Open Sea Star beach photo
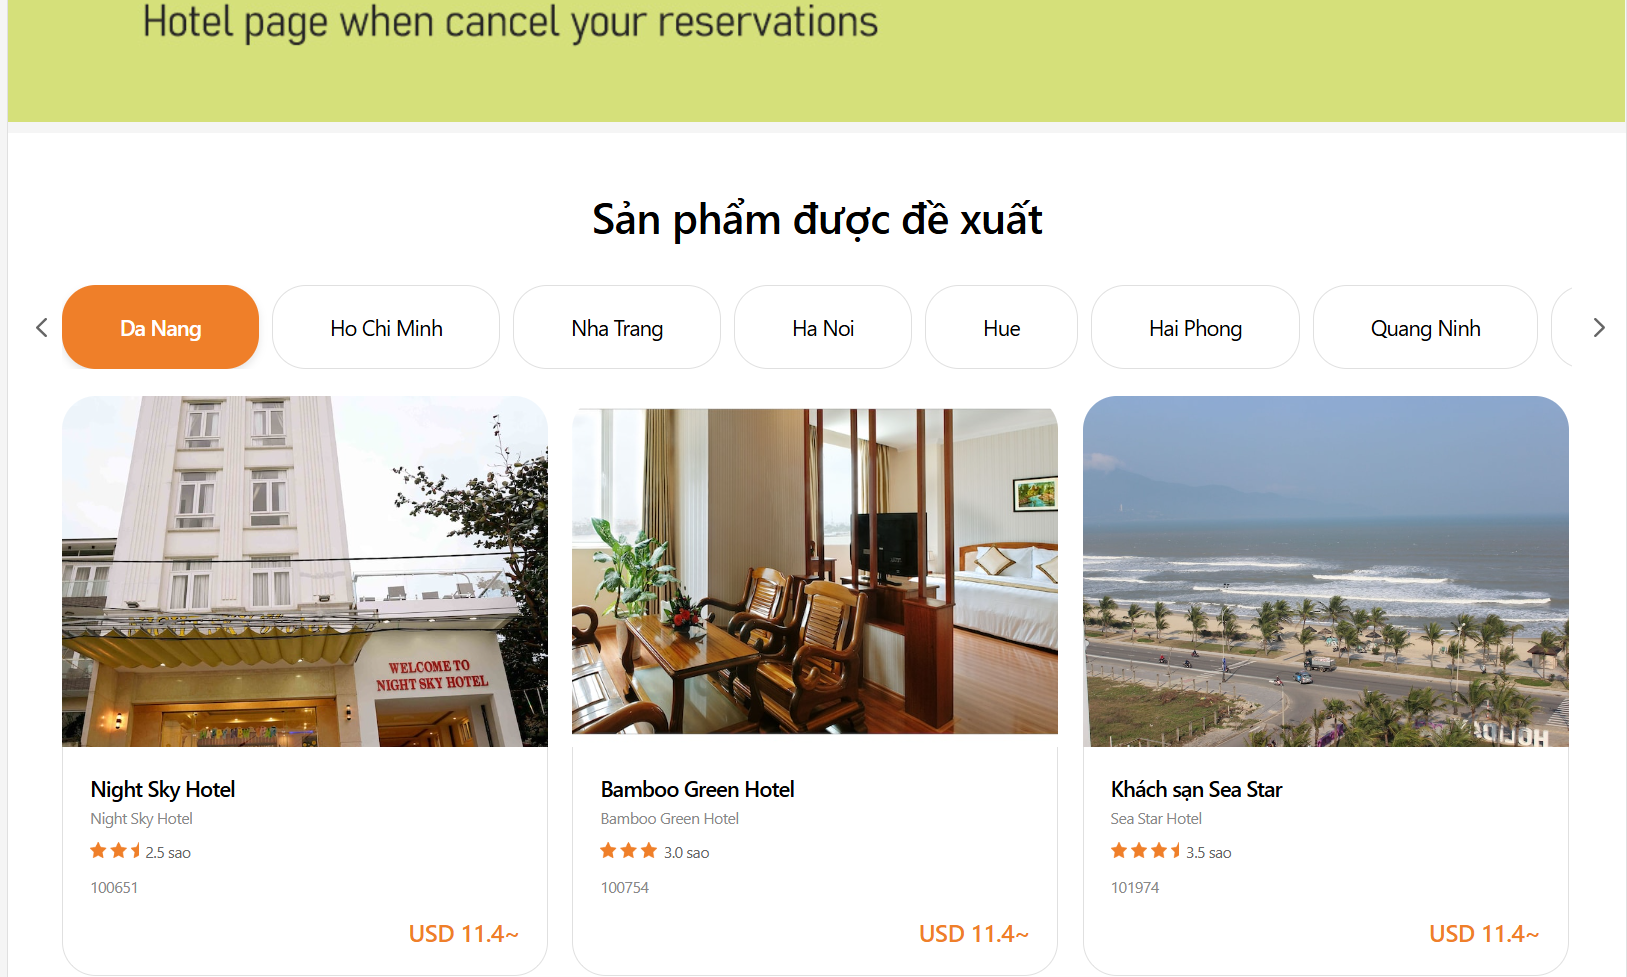This screenshot has height=977, width=1627. click(x=1325, y=571)
